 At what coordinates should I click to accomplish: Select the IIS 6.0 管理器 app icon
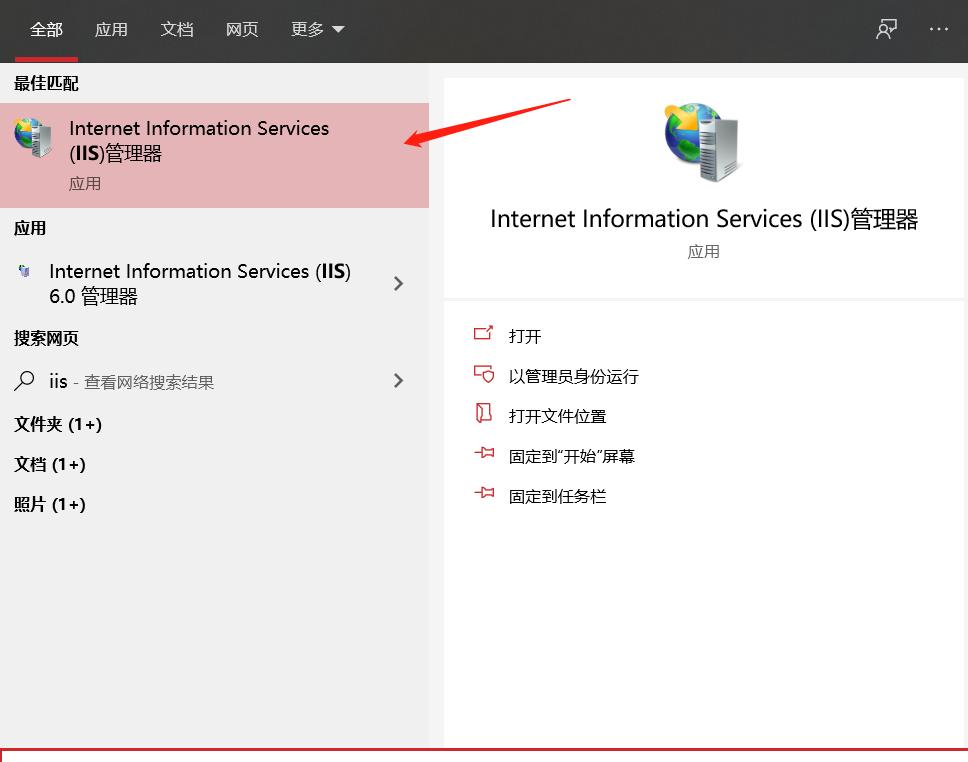pos(22,271)
